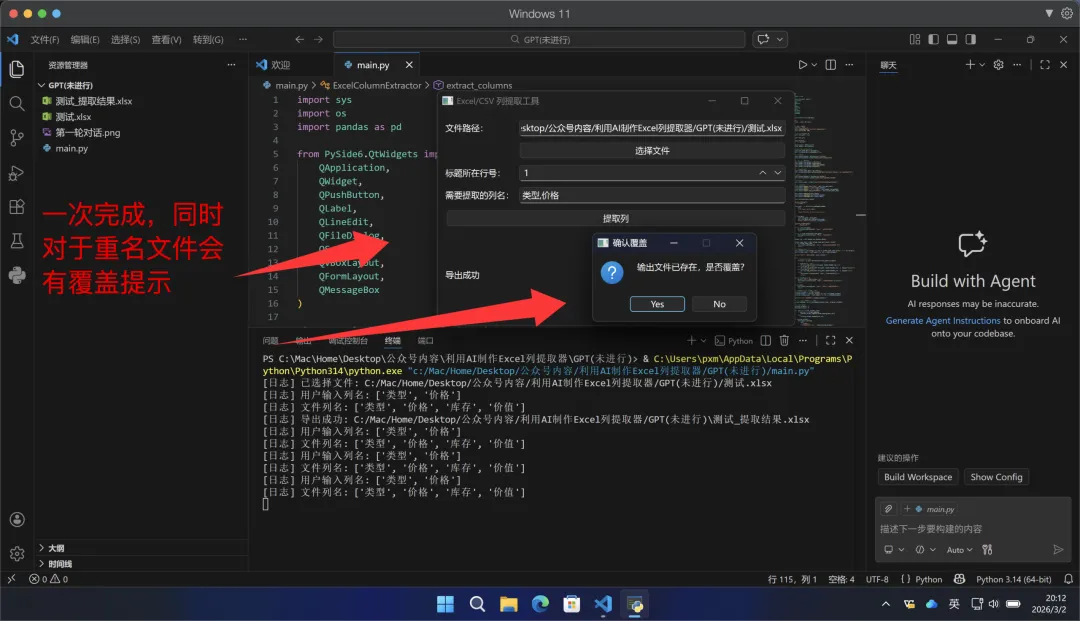Open Source Control view
The height and width of the screenshot is (621, 1080).
click(17, 138)
